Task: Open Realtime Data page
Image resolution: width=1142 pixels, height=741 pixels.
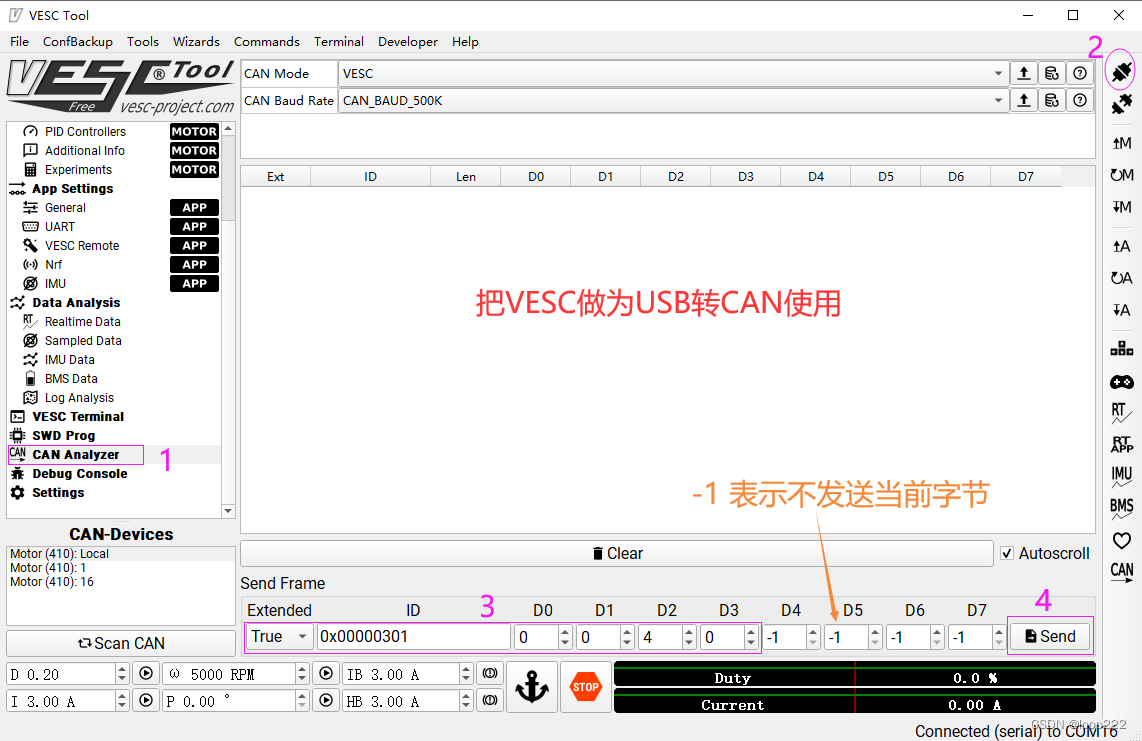Action: [x=82, y=321]
